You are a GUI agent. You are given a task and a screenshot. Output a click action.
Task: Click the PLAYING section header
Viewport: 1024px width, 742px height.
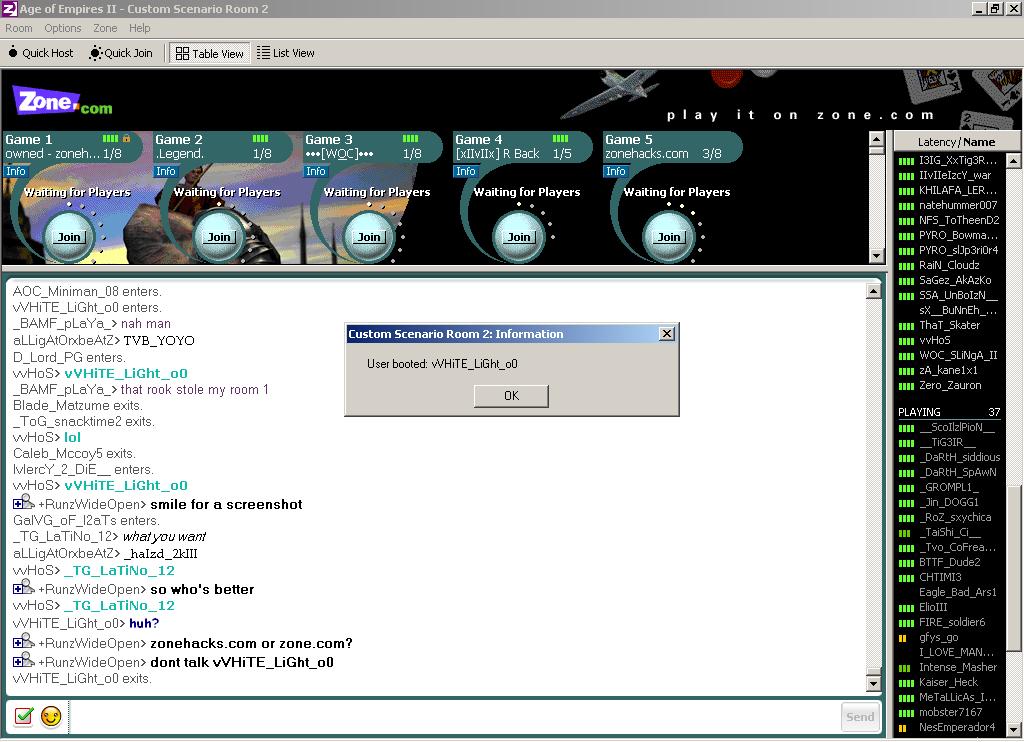tap(949, 412)
